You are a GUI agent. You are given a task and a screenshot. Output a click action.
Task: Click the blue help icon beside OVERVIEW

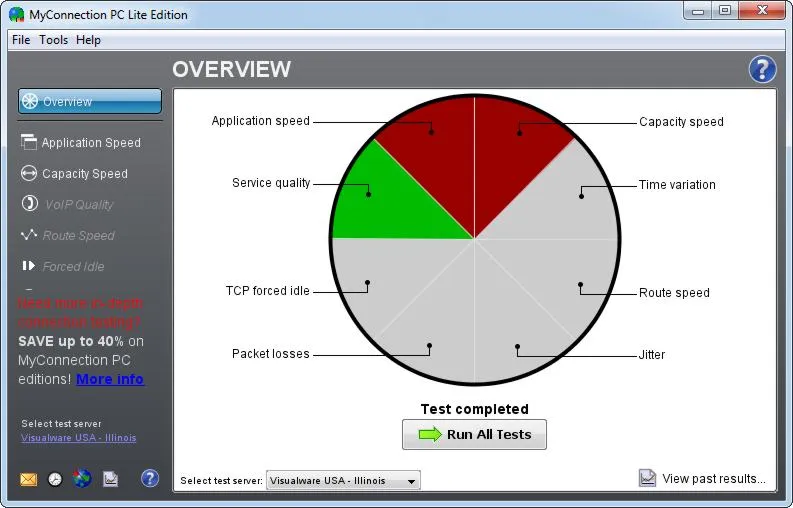[762, 69]
